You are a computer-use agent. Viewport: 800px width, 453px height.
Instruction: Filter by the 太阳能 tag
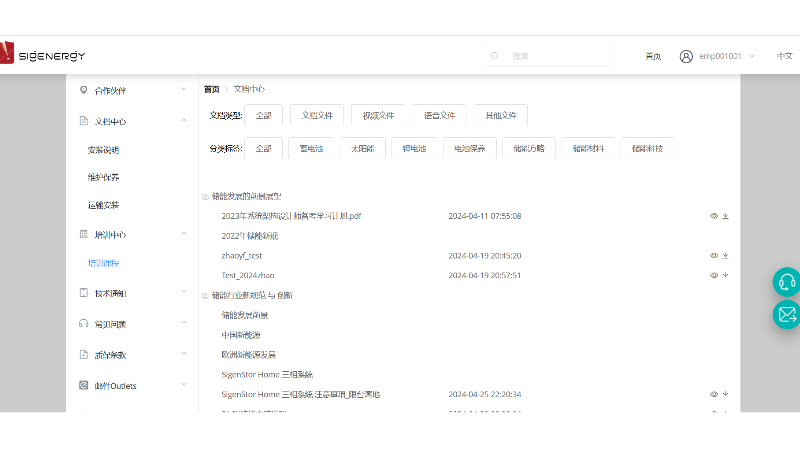point(363,148)
